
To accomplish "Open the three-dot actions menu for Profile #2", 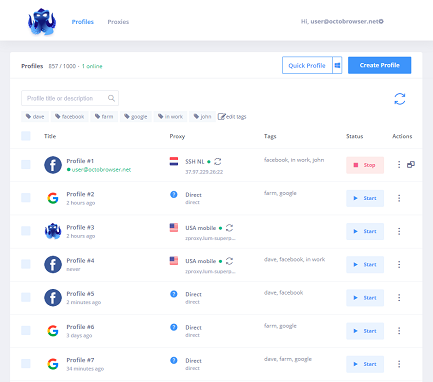I will tap(399, 198).
